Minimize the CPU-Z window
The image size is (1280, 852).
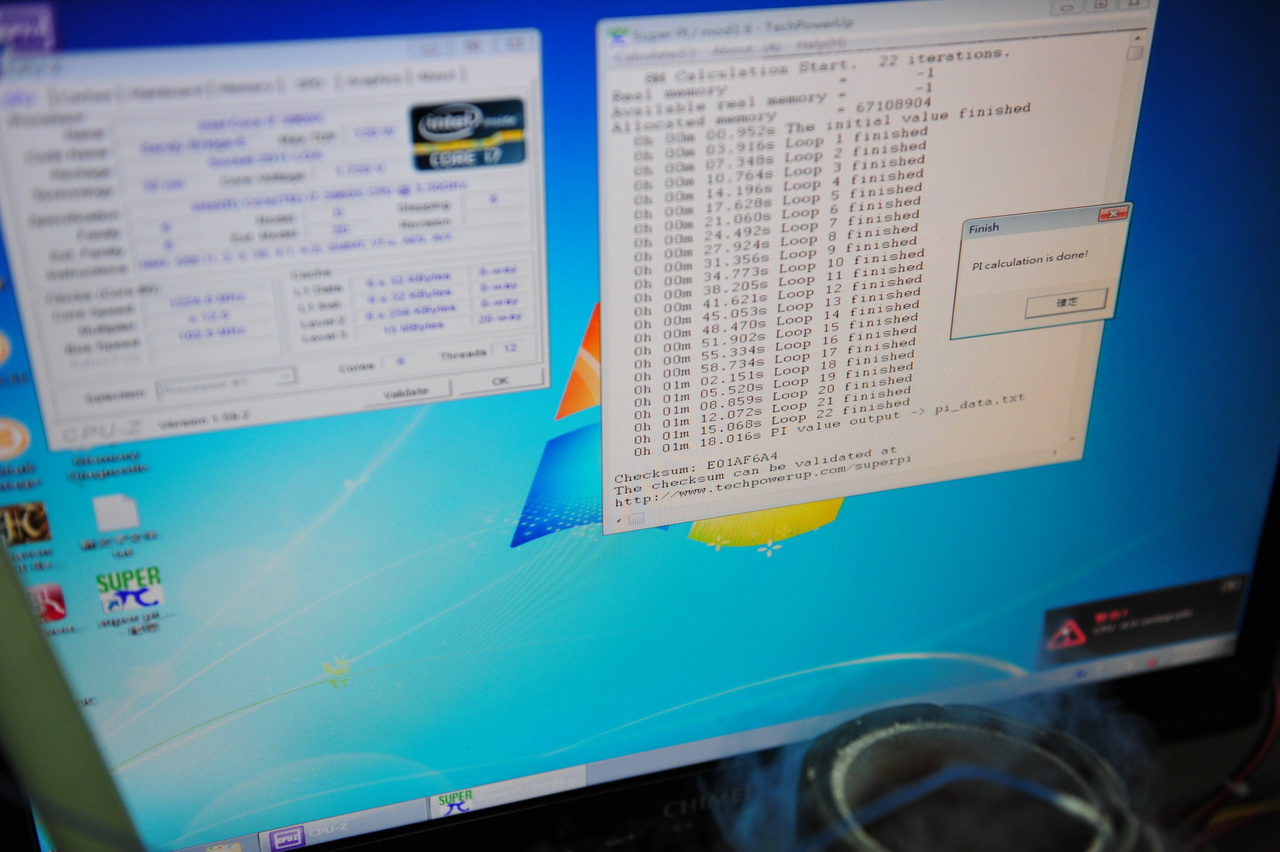(429, 49)
